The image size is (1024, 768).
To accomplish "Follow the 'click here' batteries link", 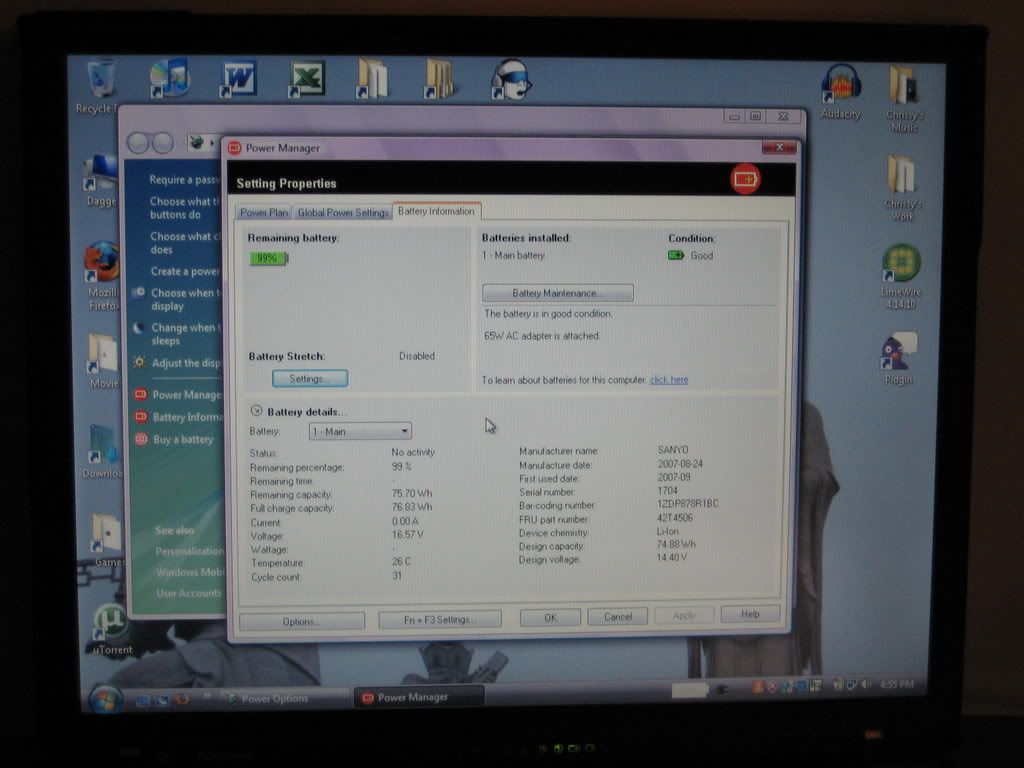I will 668,380.
